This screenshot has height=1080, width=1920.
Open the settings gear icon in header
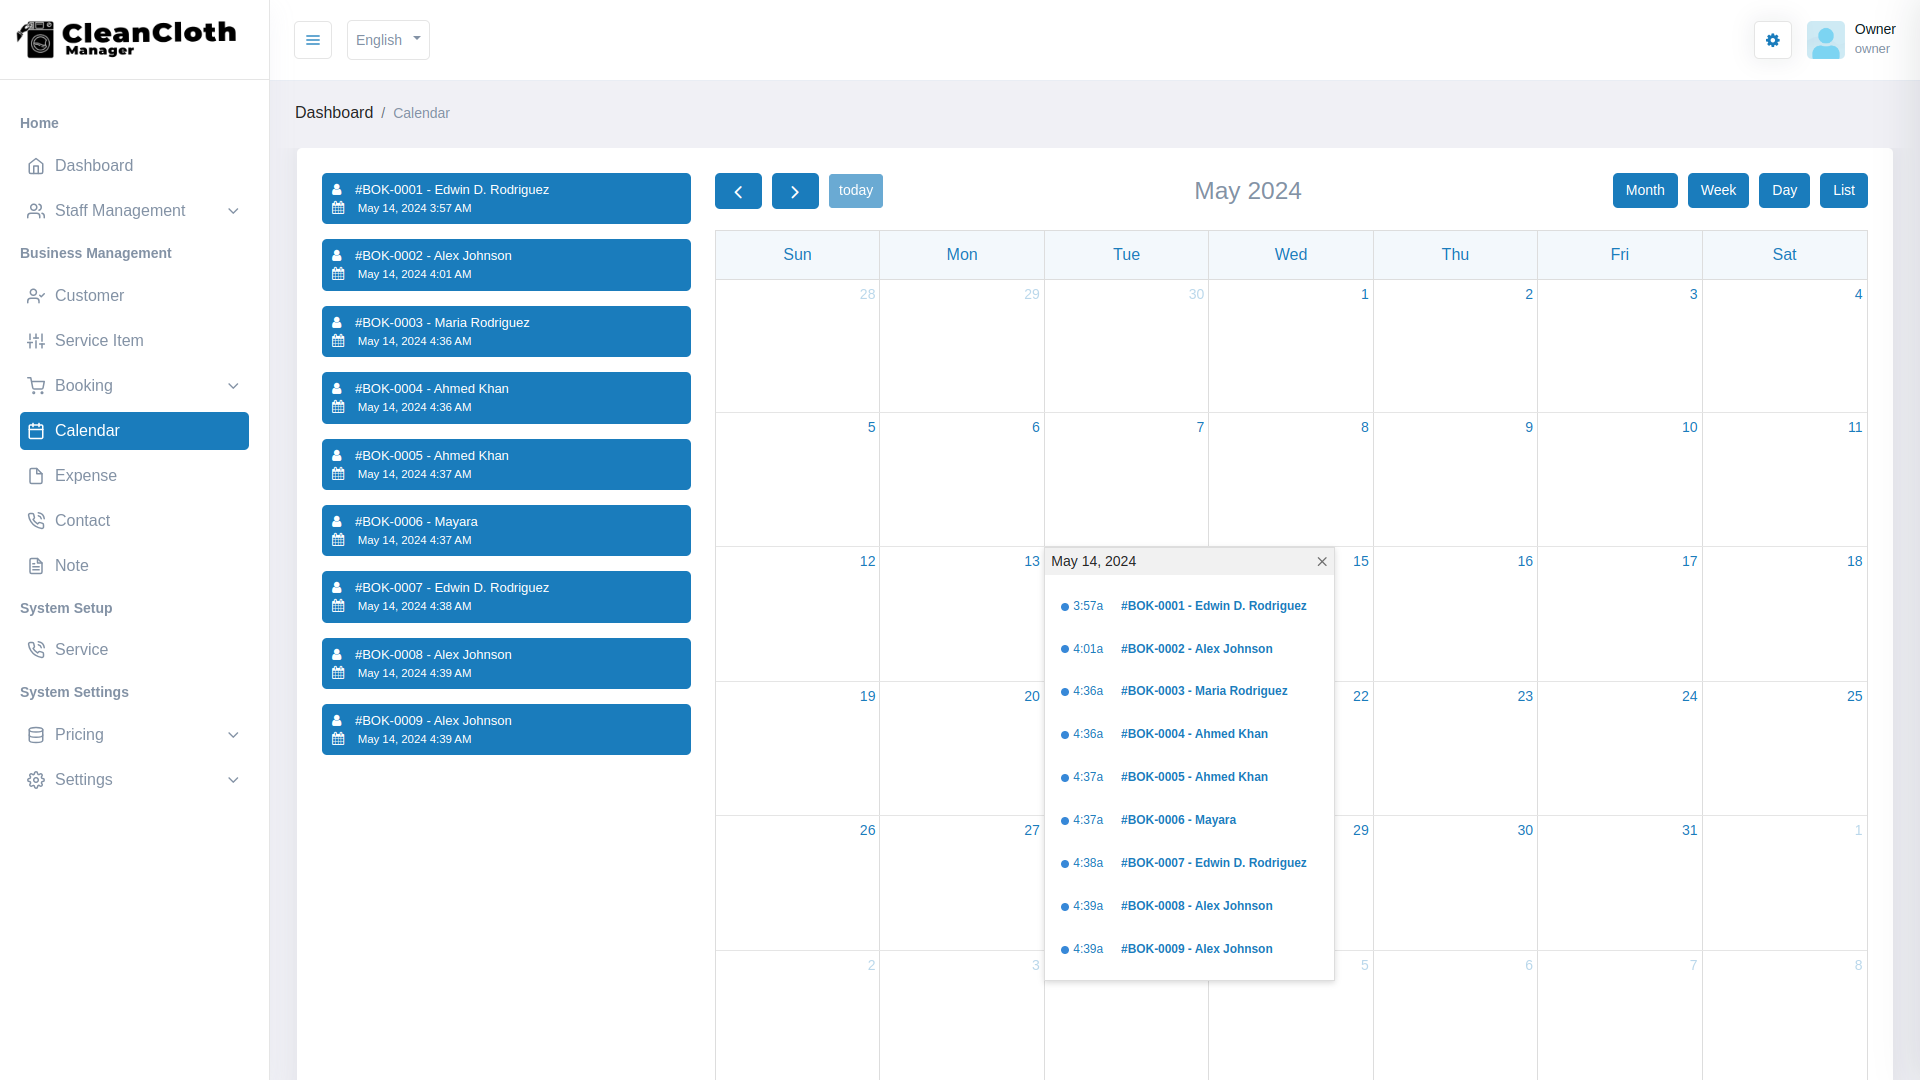(x=1772, y=40)
